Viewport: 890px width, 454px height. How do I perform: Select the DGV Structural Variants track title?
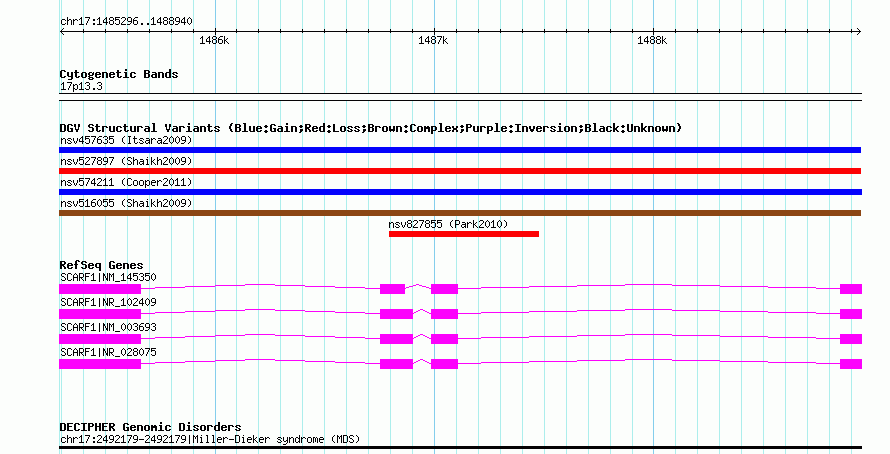click(x=370, y=128)
